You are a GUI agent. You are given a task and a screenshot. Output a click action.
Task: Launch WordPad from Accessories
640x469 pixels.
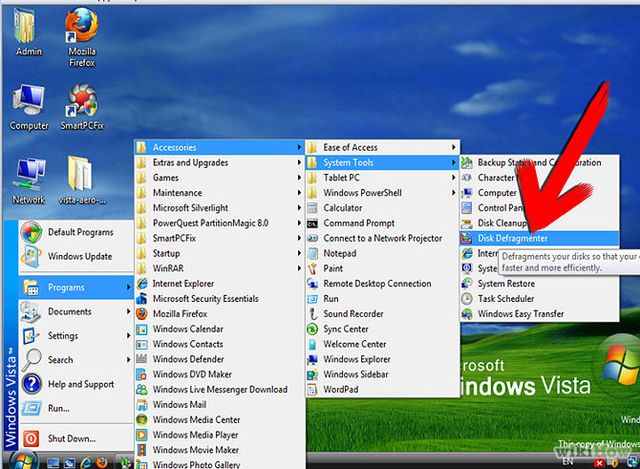382,389
